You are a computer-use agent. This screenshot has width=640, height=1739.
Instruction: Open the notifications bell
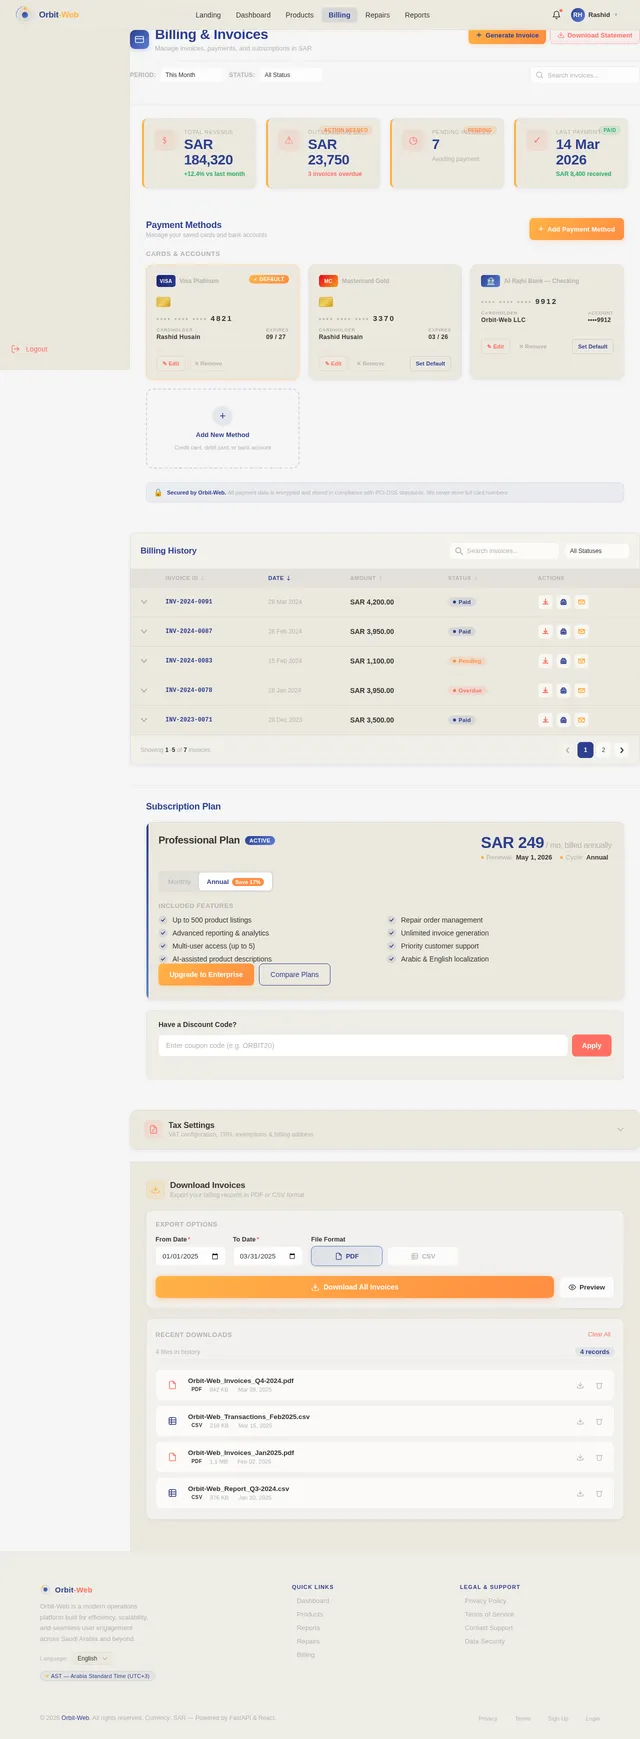tap(557, 15)
